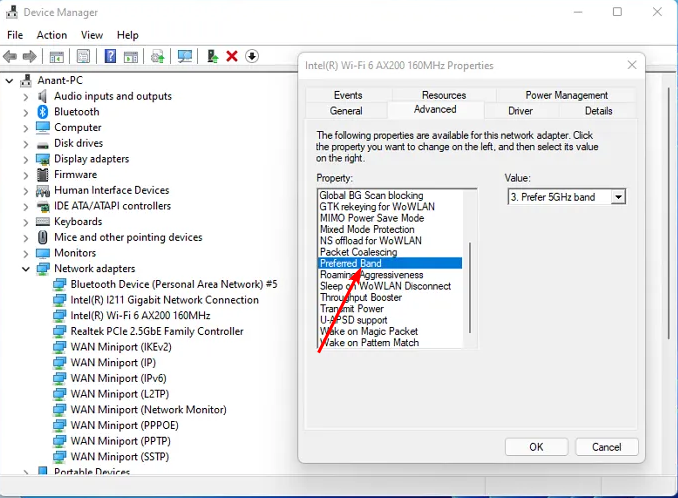Select Bluetooth Device (Personal Area Network) #5
The width and height of the screenshot is (678, 498).
(x=174, y=284)
